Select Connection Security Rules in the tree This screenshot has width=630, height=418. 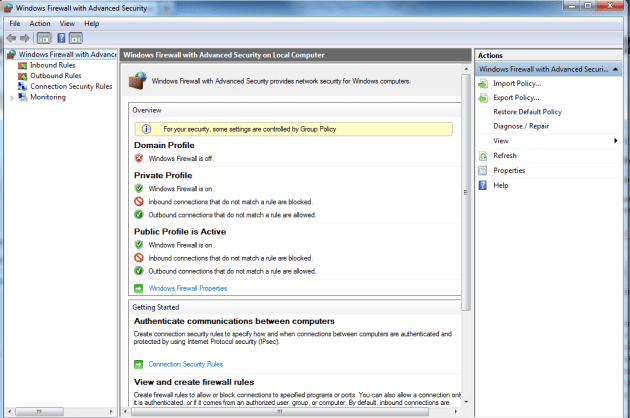(71, 86)
